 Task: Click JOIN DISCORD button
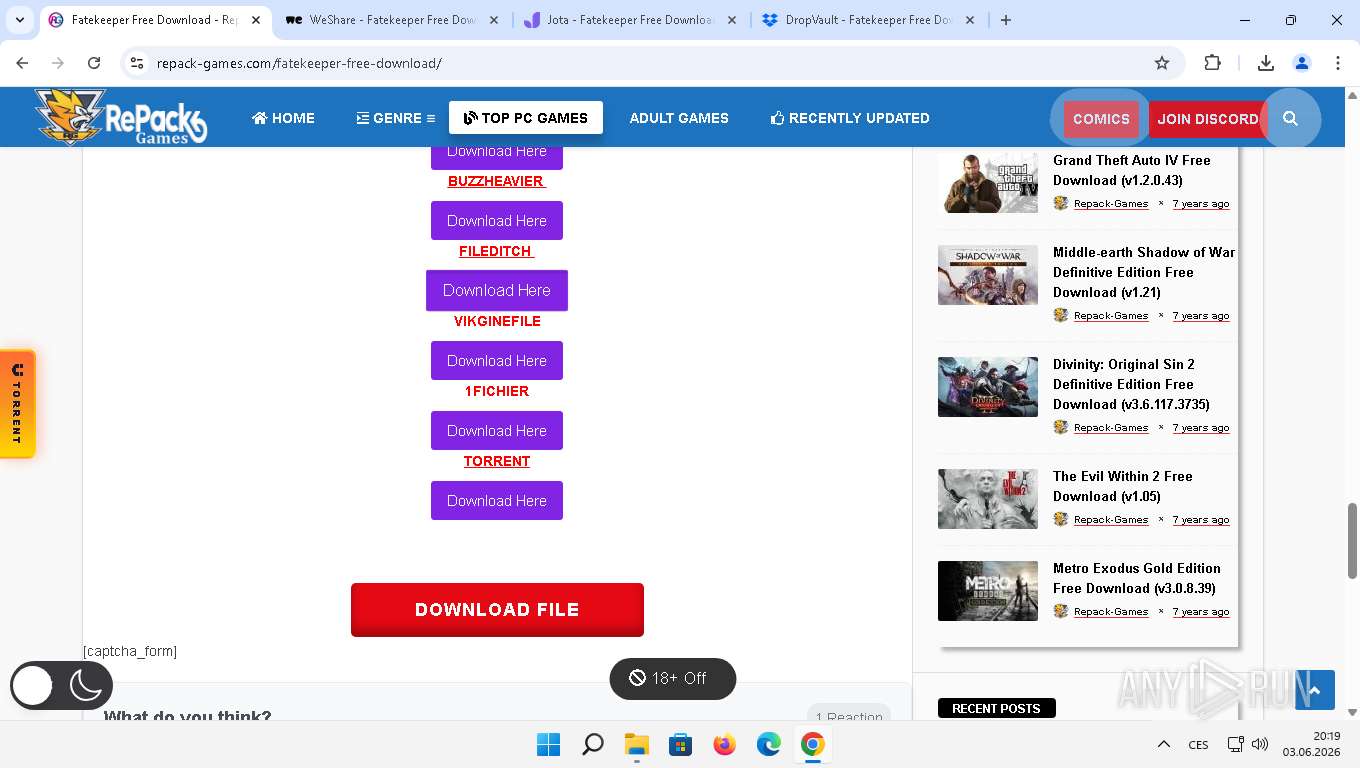tap(1208, 119)
